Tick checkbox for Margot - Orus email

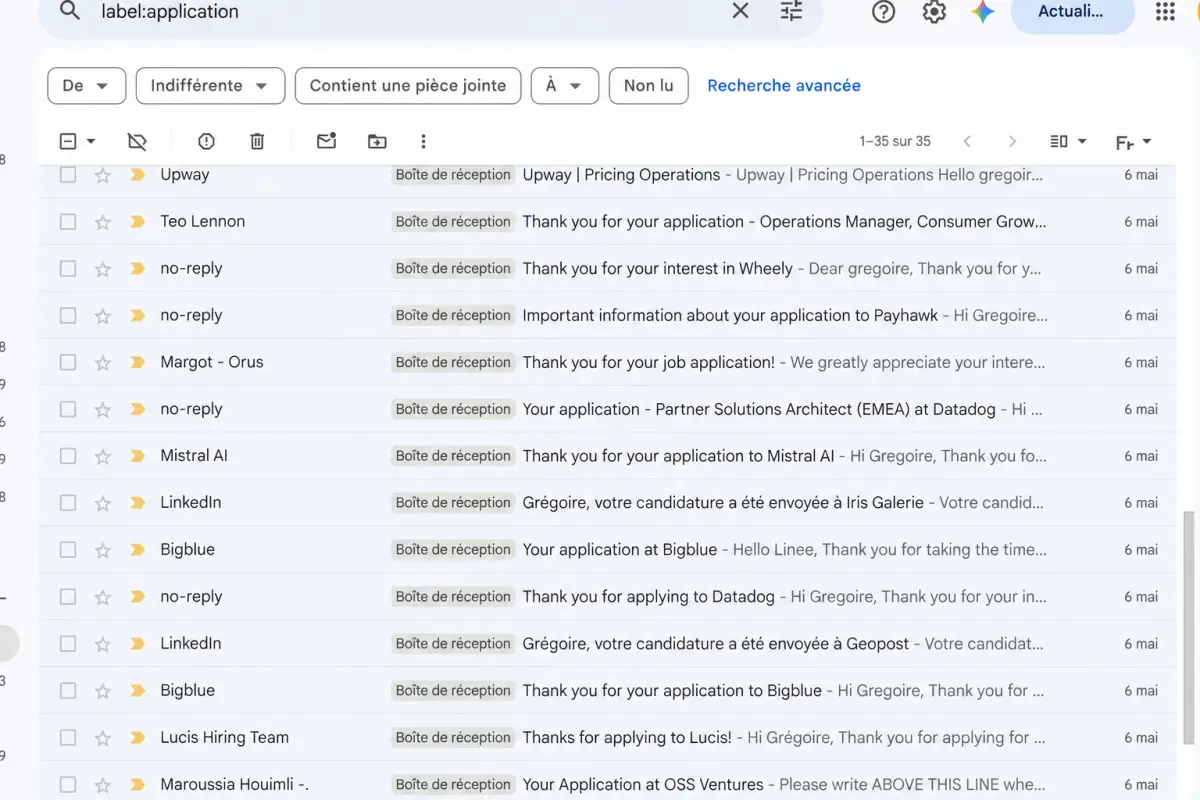click(68, 362)
